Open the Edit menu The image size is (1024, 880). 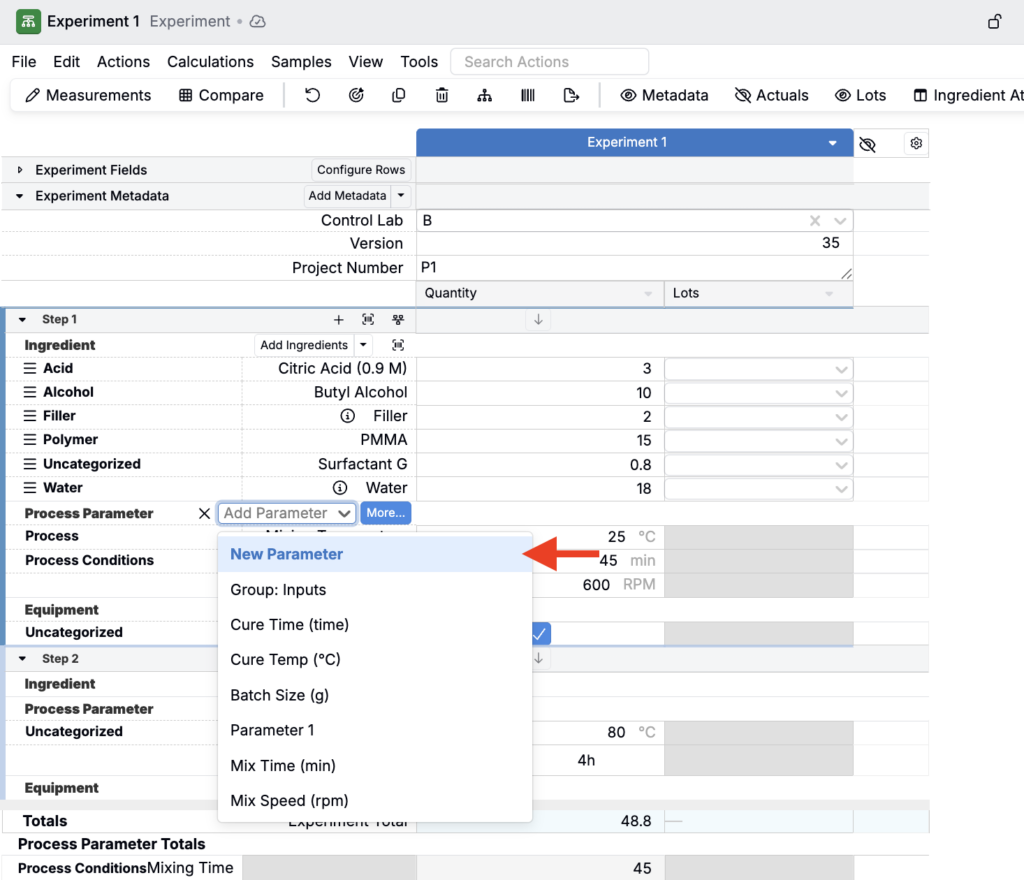point(66,62)
